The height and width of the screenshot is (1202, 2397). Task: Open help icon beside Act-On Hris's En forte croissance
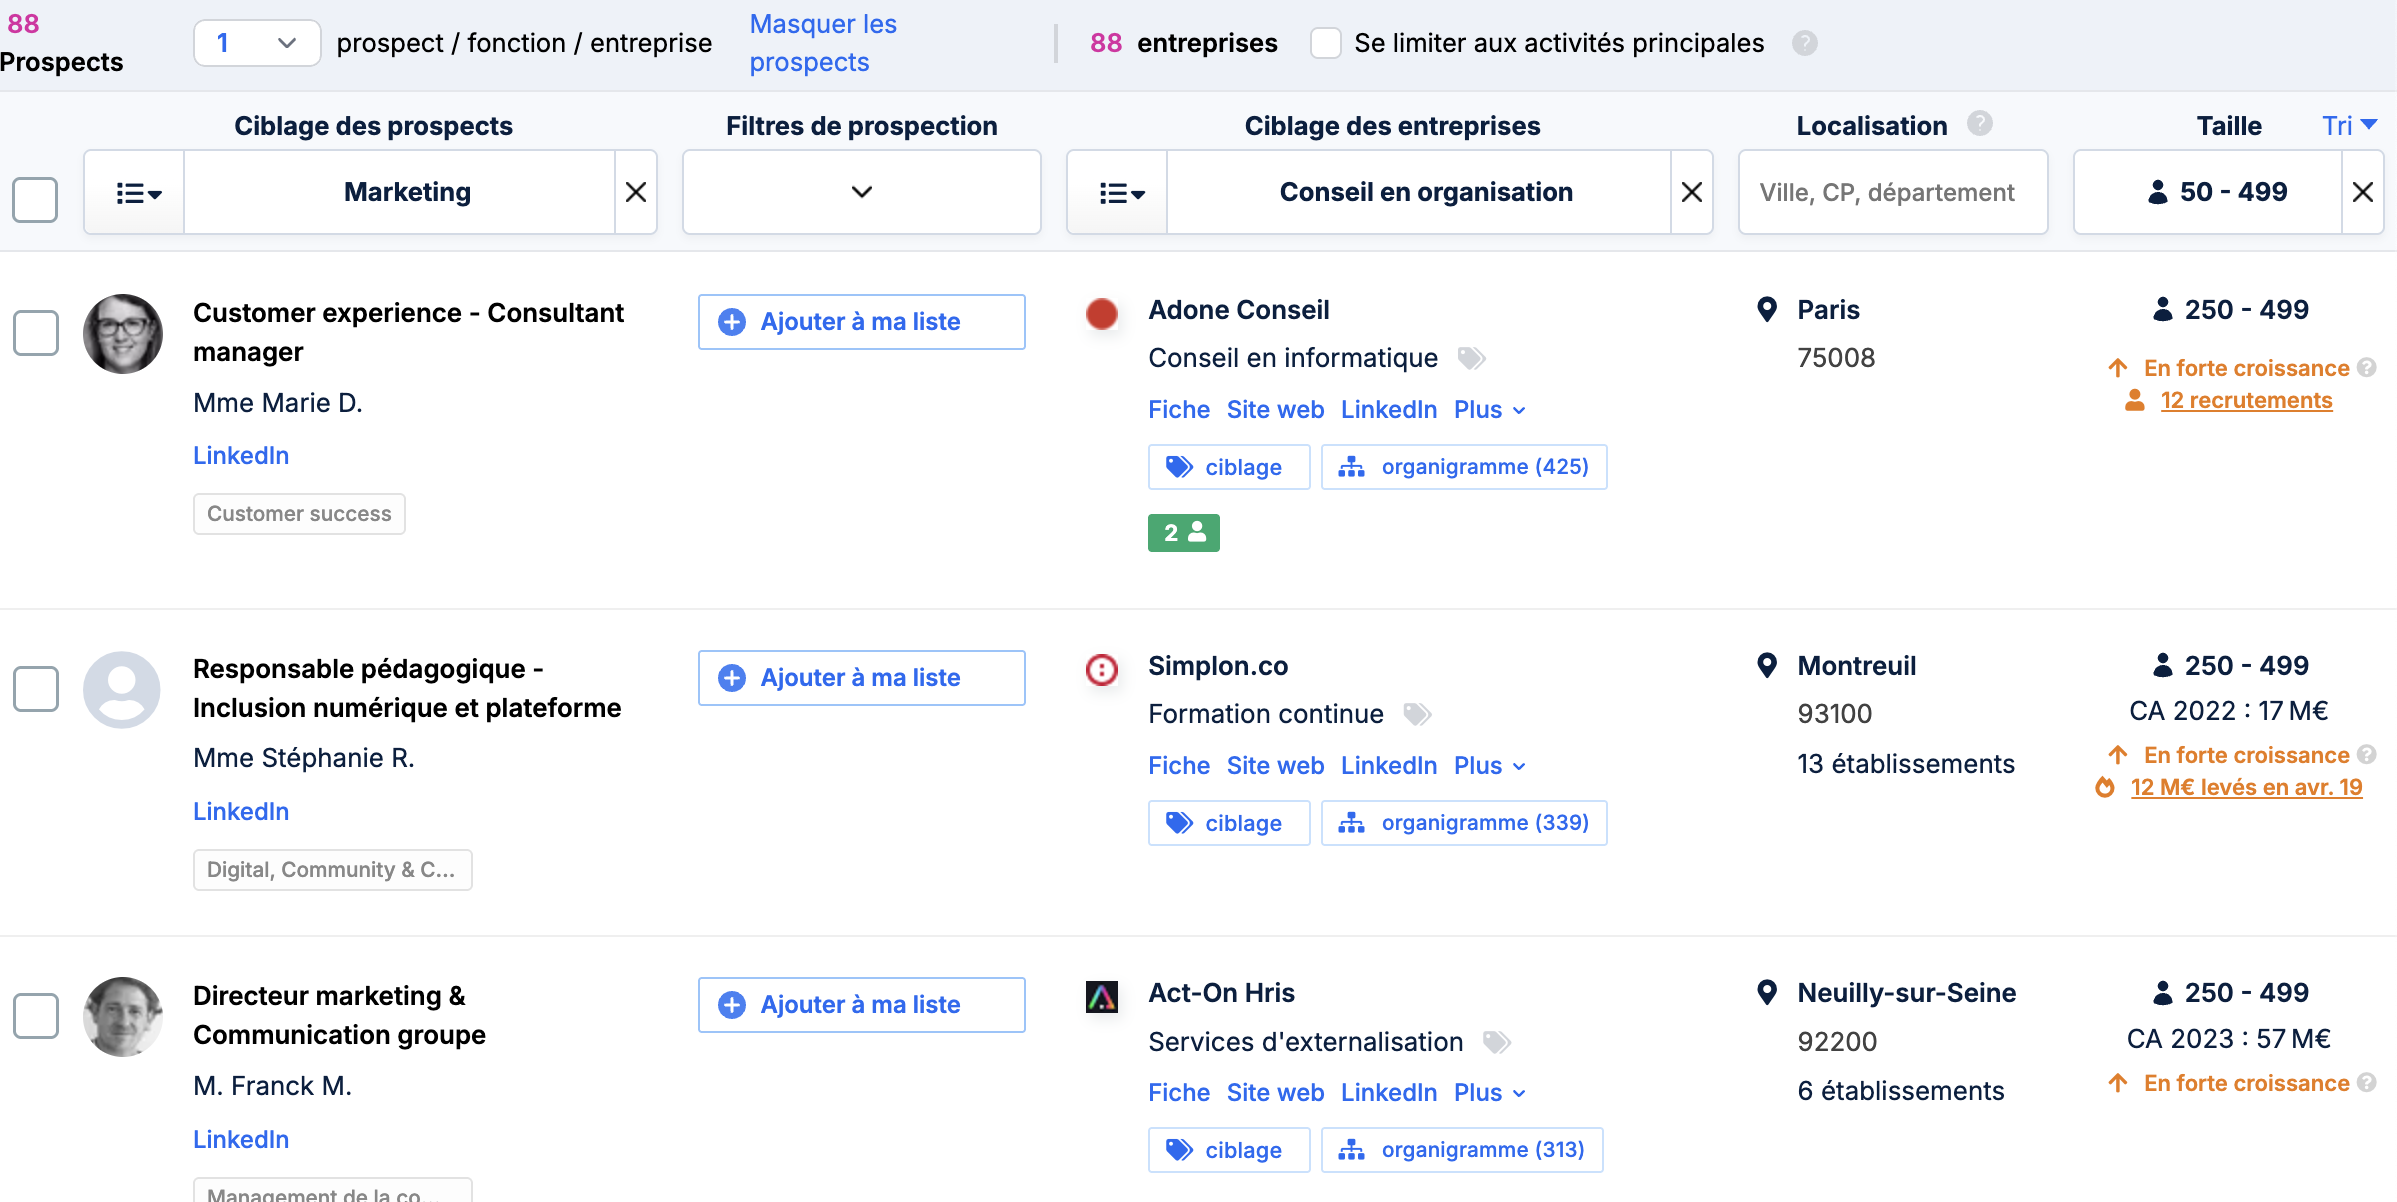coord(2367,1083)
